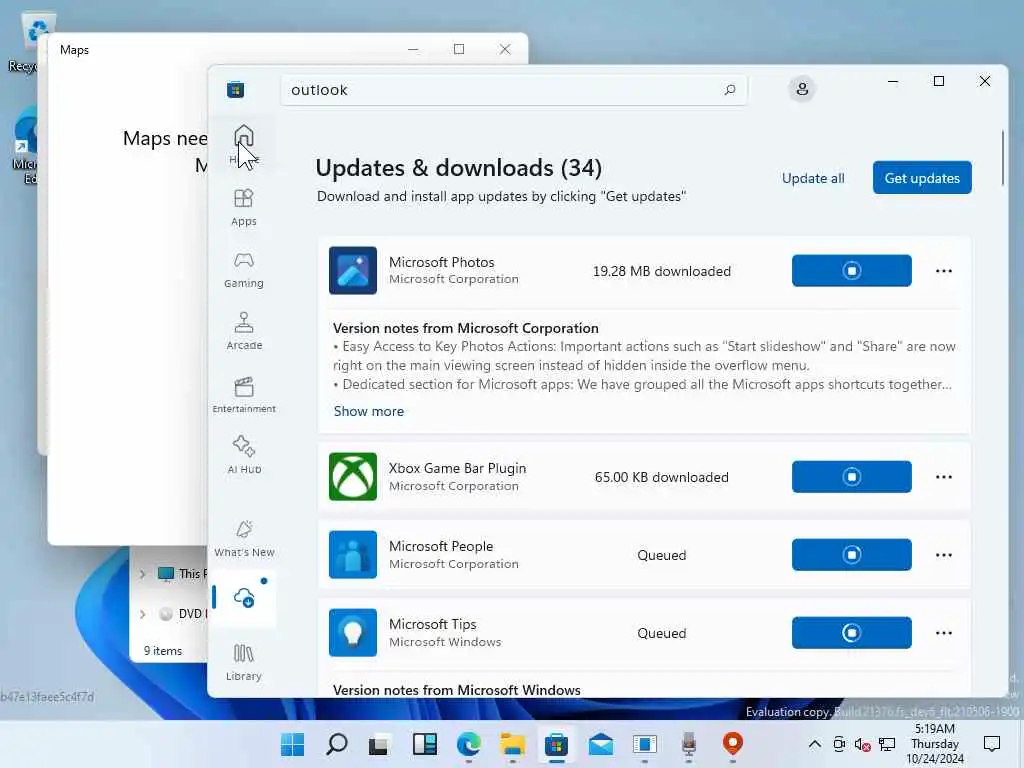1024x768 pixels.
Task: Select the Downloads cloud icon in sidebar
Action: tap(244, 598)
